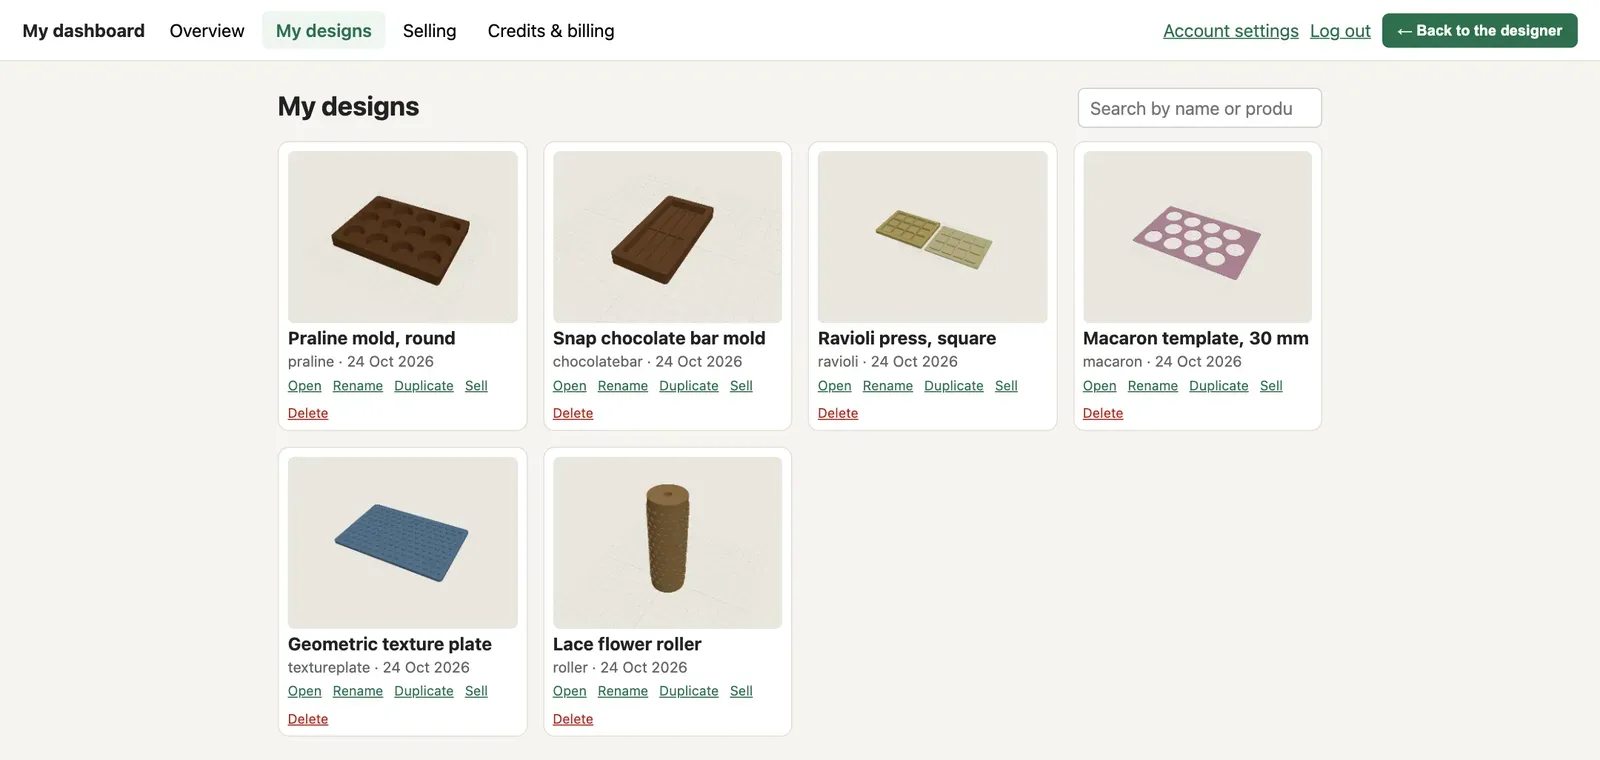Duplicate the Lace flower roller
This screenshot has width=1600, height=760.
click(689, 691)
